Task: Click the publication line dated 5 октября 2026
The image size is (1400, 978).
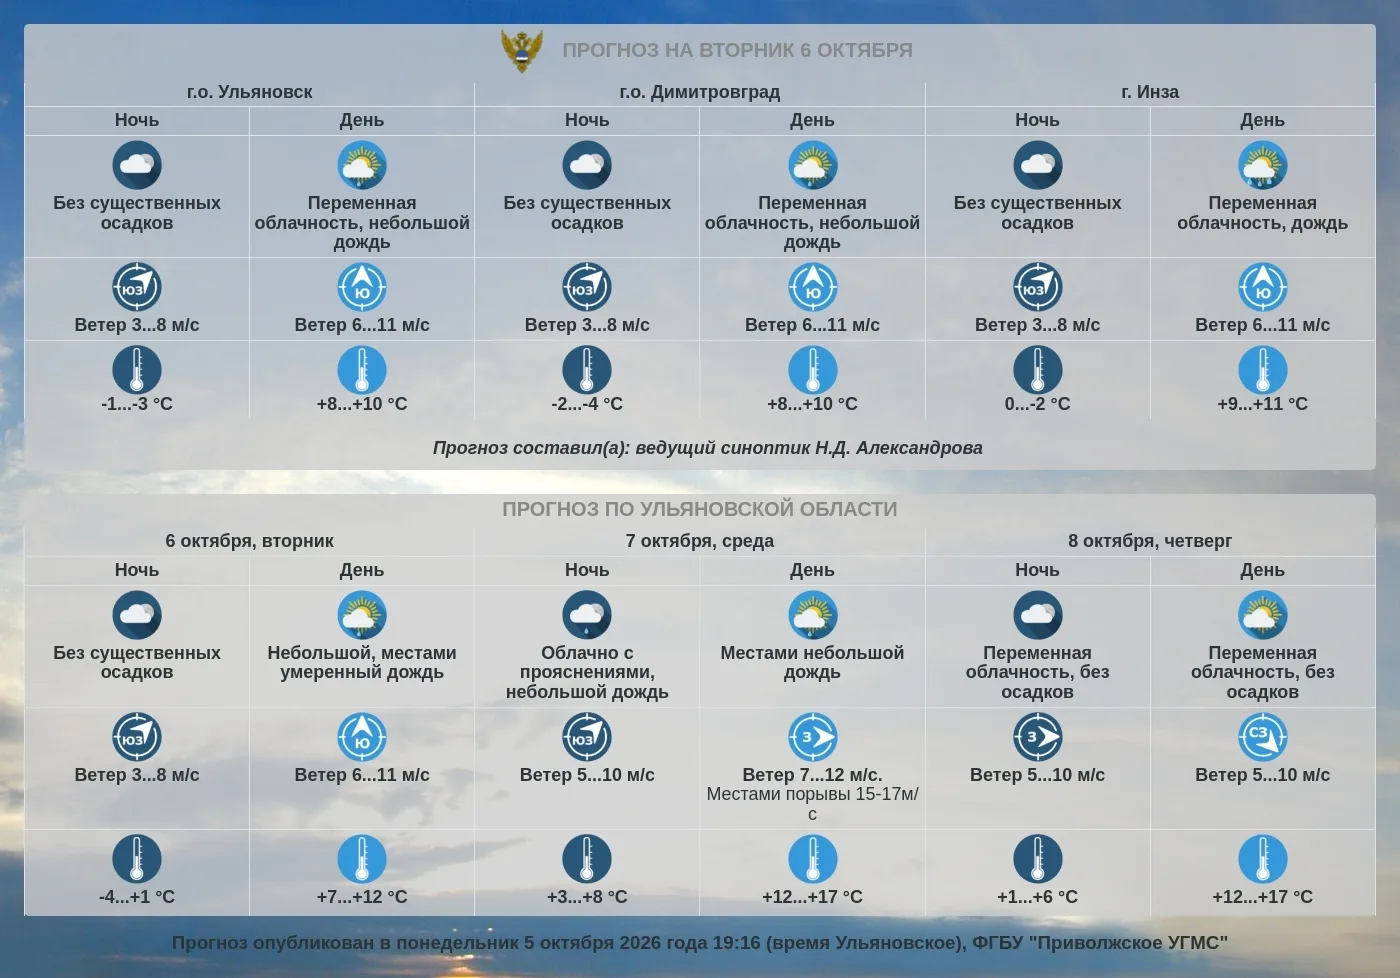Action: (700, 943)
